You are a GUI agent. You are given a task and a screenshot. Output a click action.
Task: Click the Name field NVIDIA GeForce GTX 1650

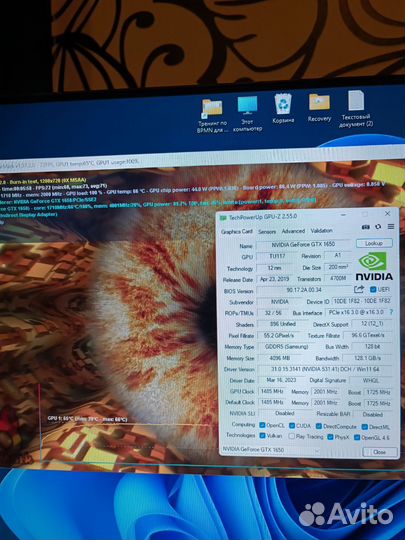[x=304, y=245]
